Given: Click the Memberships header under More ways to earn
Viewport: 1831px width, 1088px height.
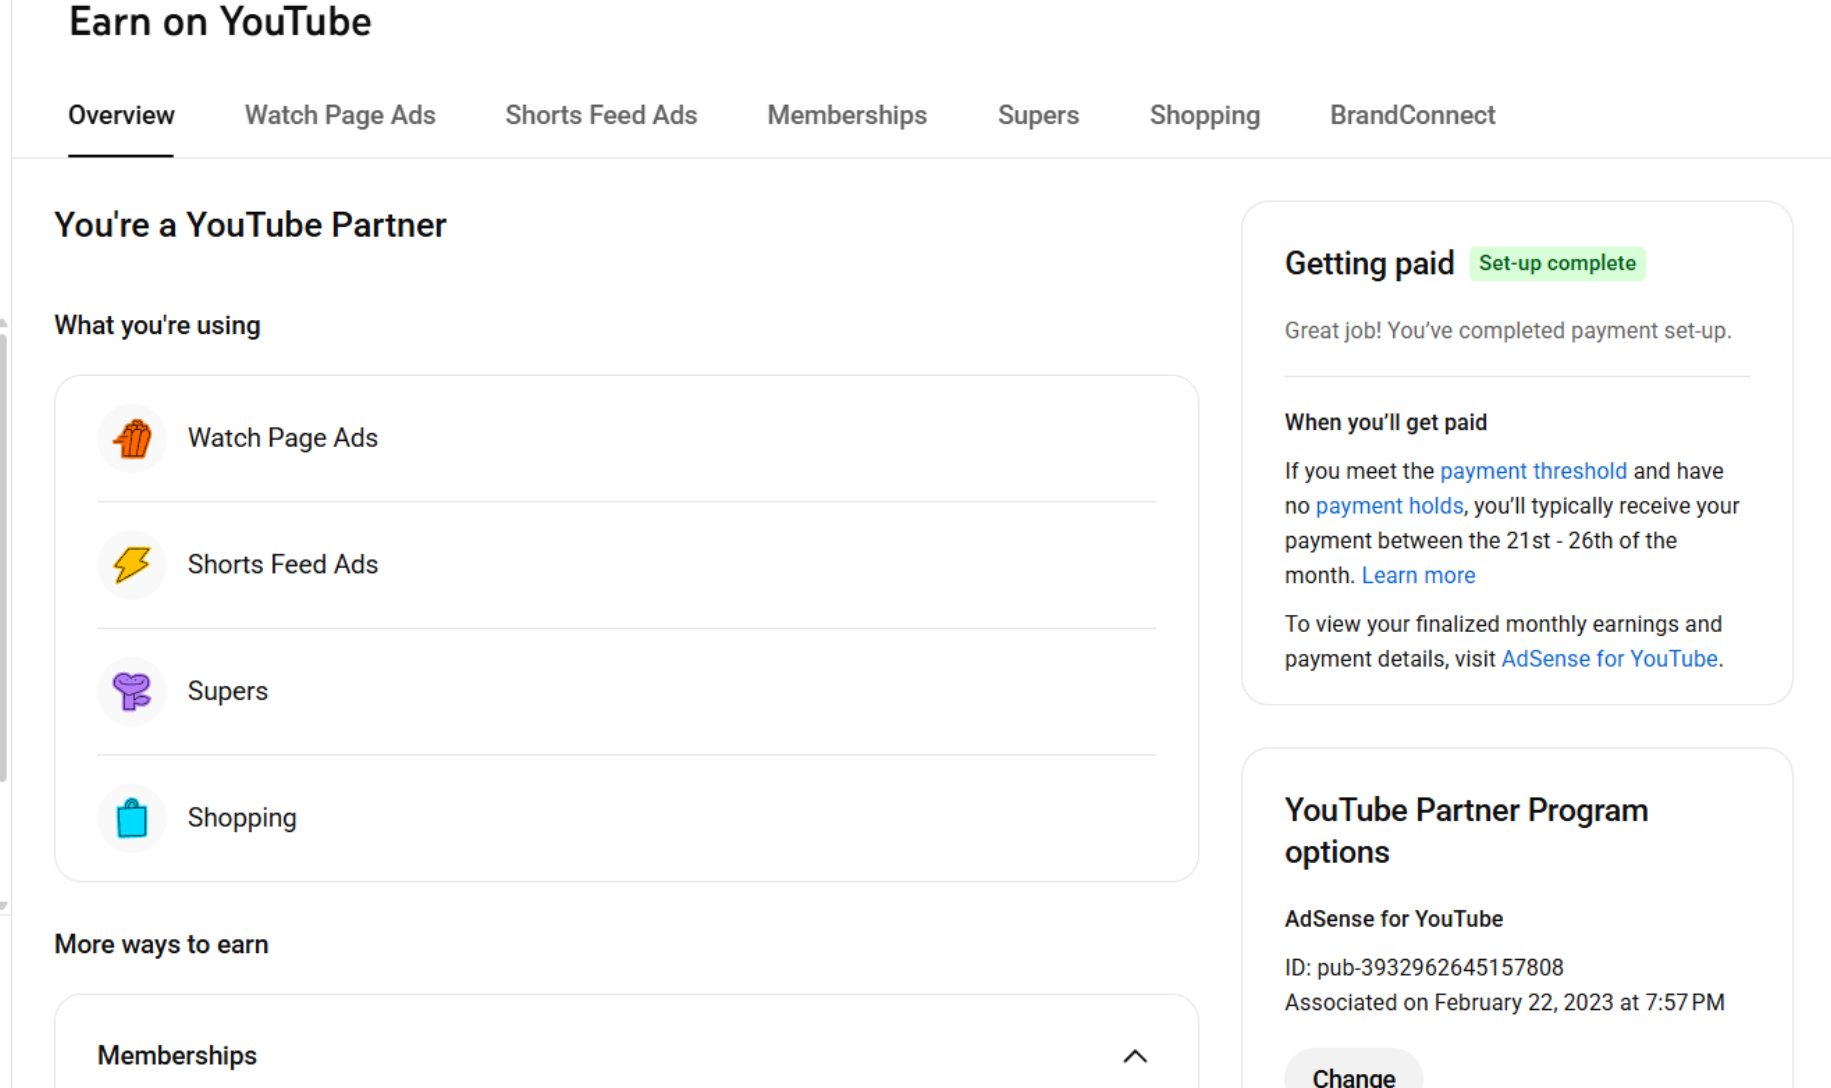Looking at the screenshot, I should pyautogui.click(x=177, y=1056).
